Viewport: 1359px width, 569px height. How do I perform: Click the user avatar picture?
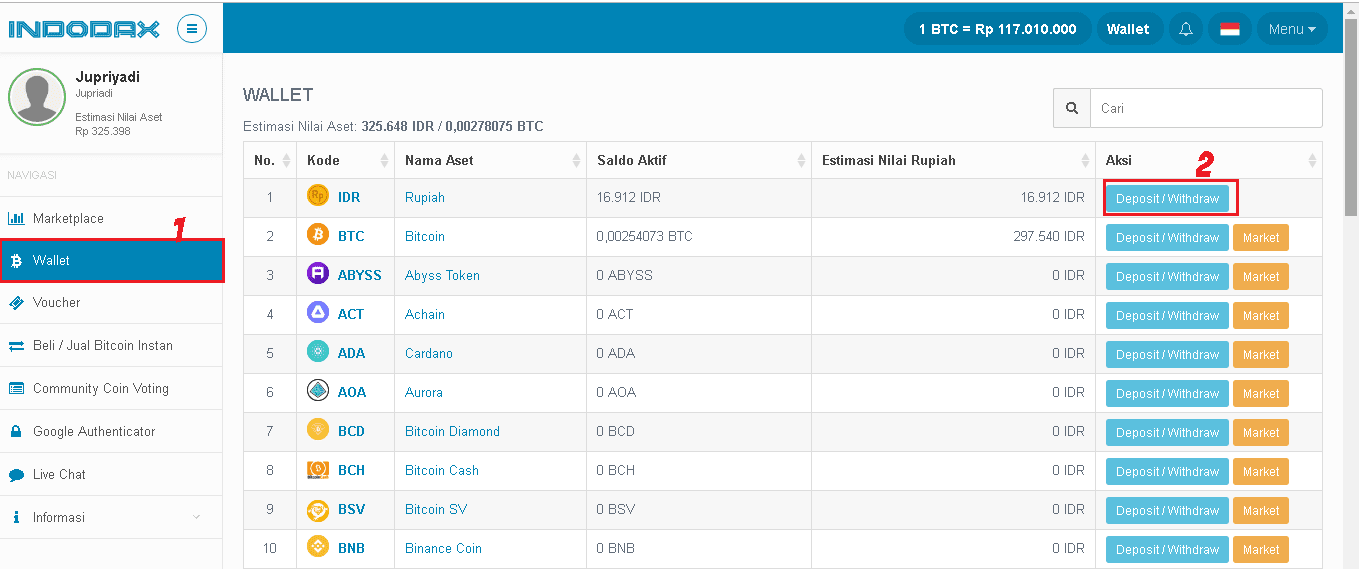37,97
